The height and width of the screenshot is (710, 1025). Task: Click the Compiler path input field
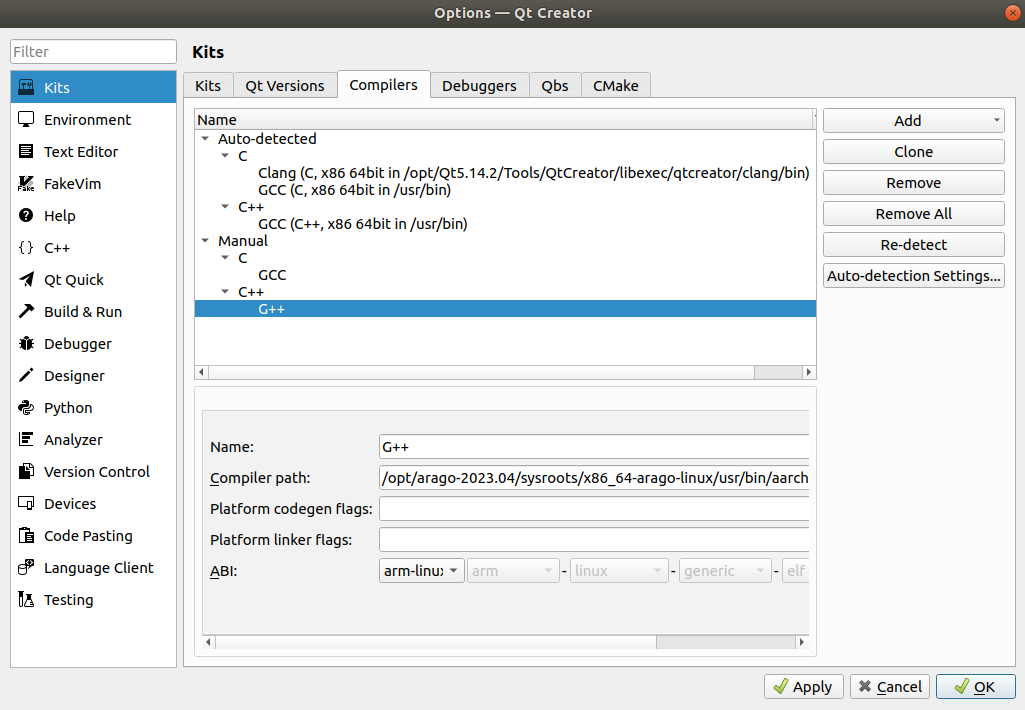pyautogui.click(x=593, y=478)
